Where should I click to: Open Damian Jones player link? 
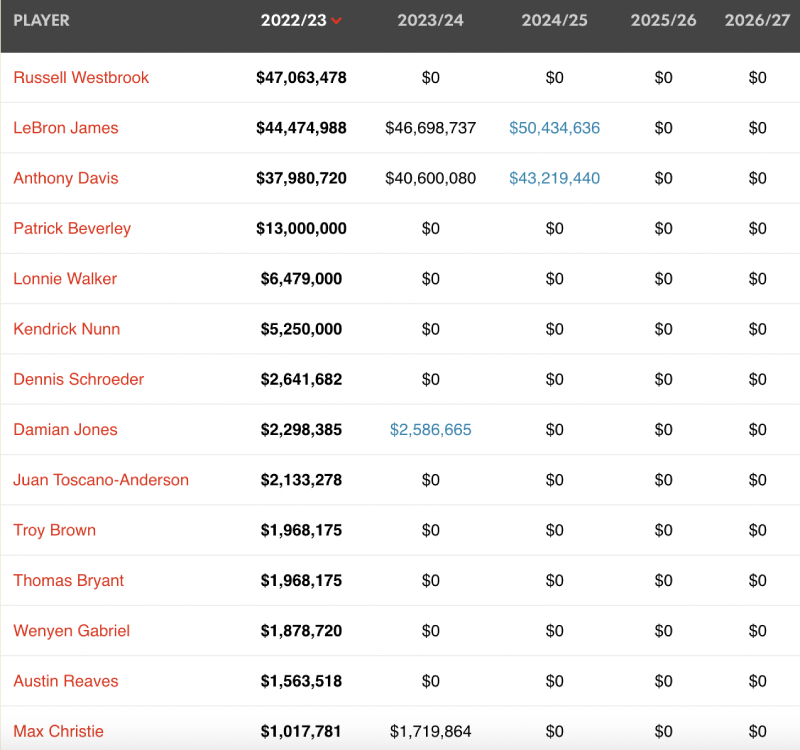click(65, 430)
